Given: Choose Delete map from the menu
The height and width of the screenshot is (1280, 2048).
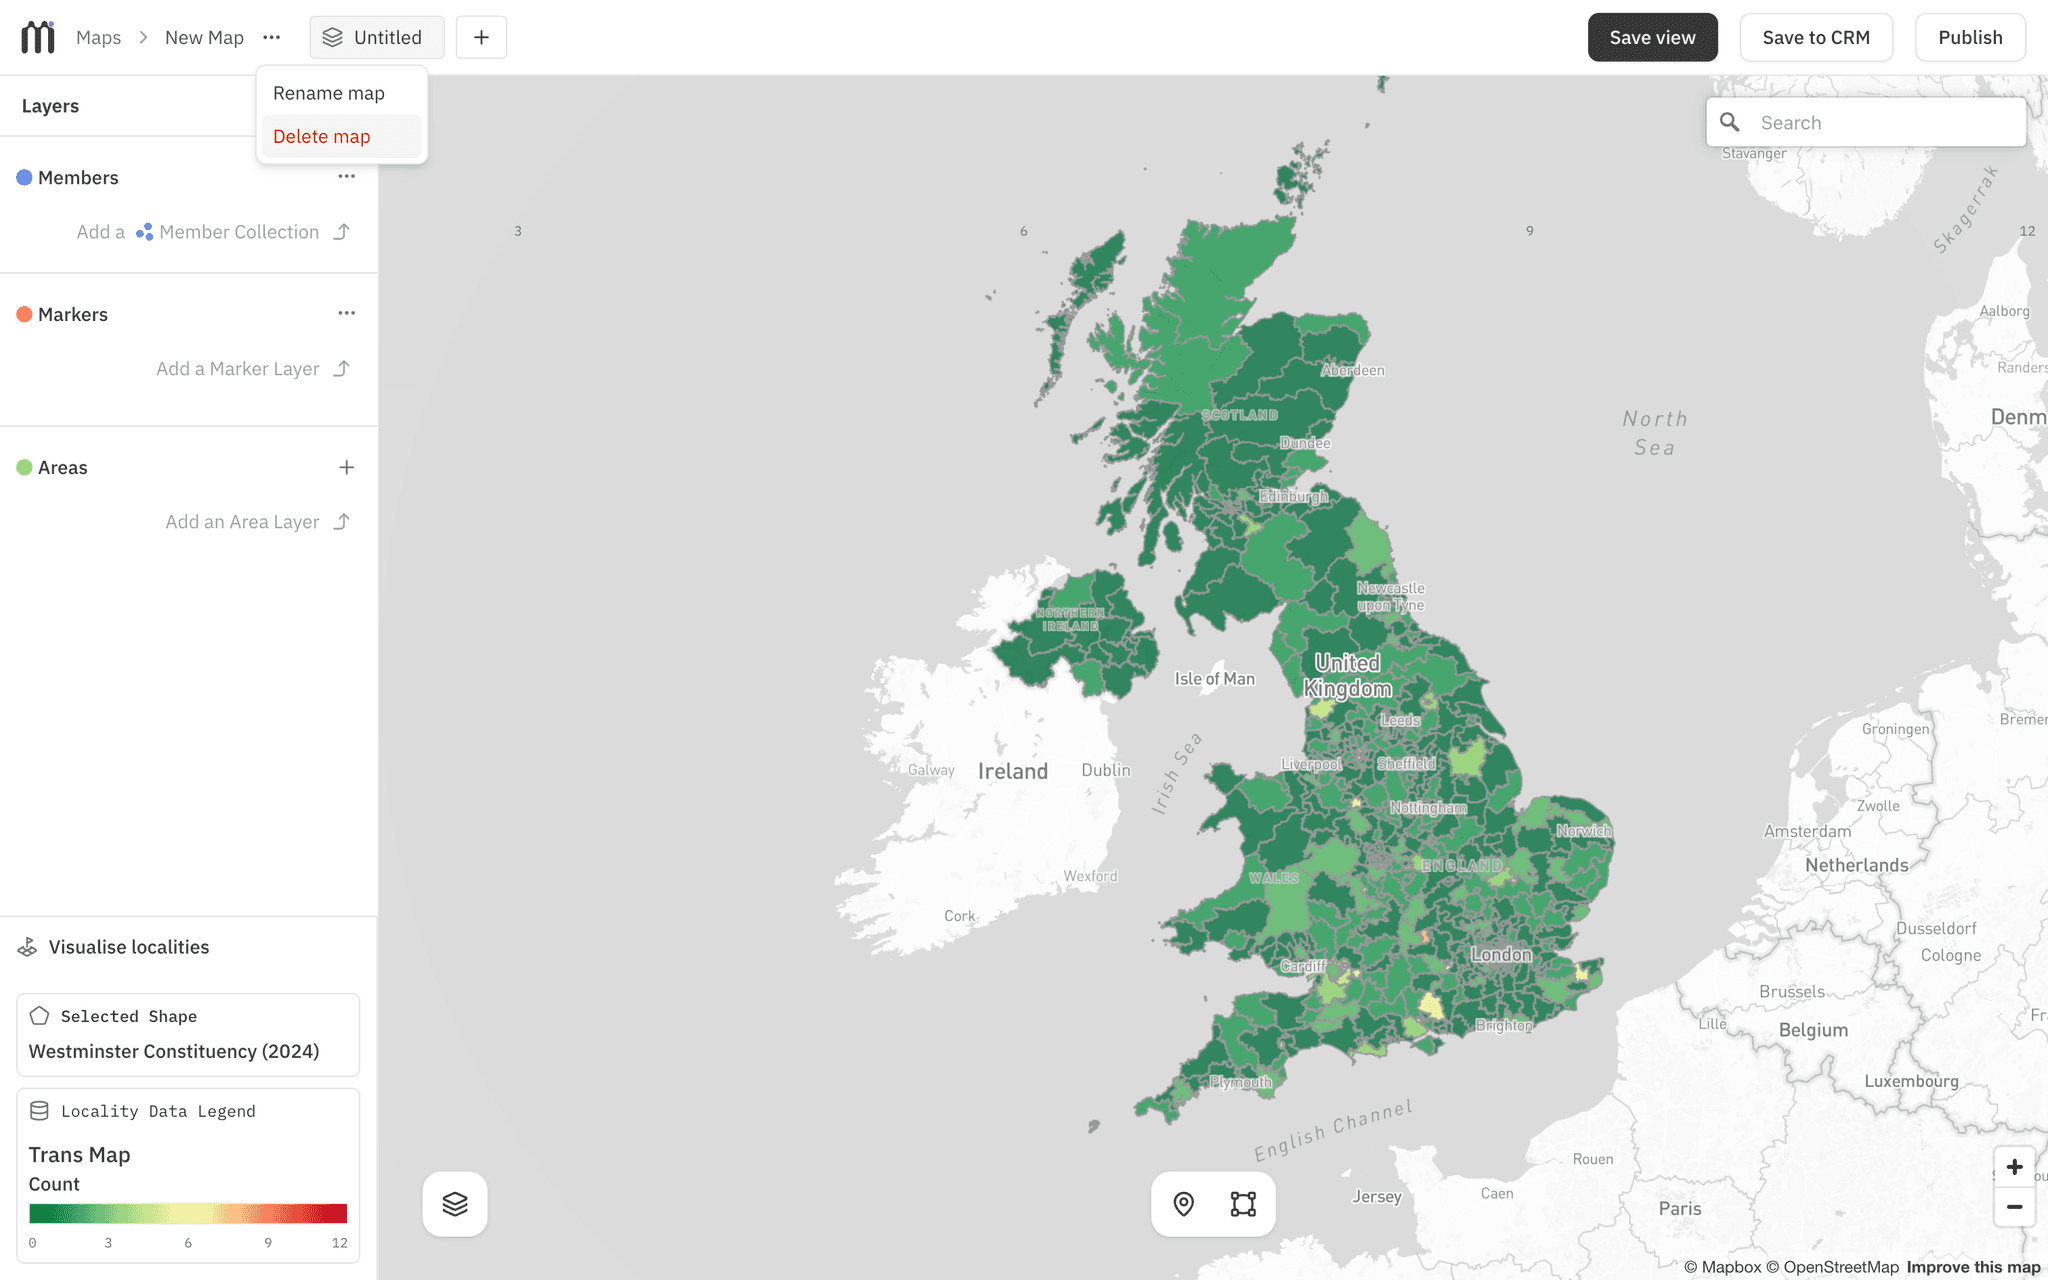Looking at the screenshot, I should click(x=322, y=136).
